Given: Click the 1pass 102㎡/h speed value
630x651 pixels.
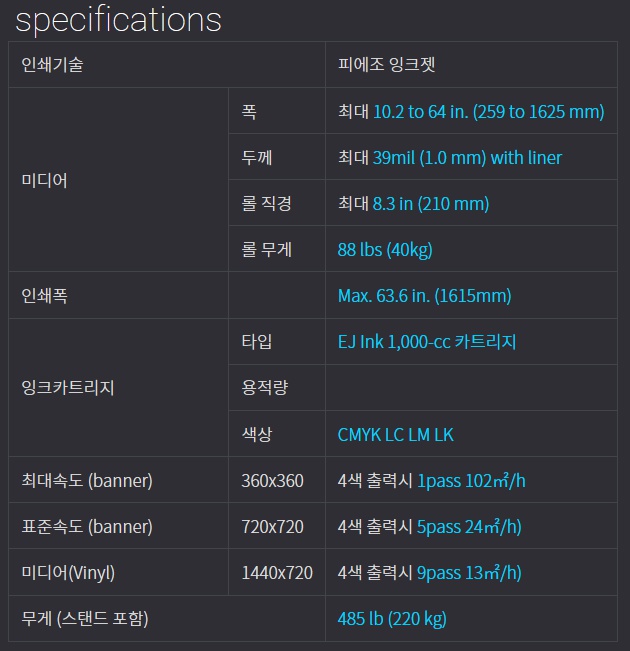Looking at the screenshot, I should click(471, 481).
